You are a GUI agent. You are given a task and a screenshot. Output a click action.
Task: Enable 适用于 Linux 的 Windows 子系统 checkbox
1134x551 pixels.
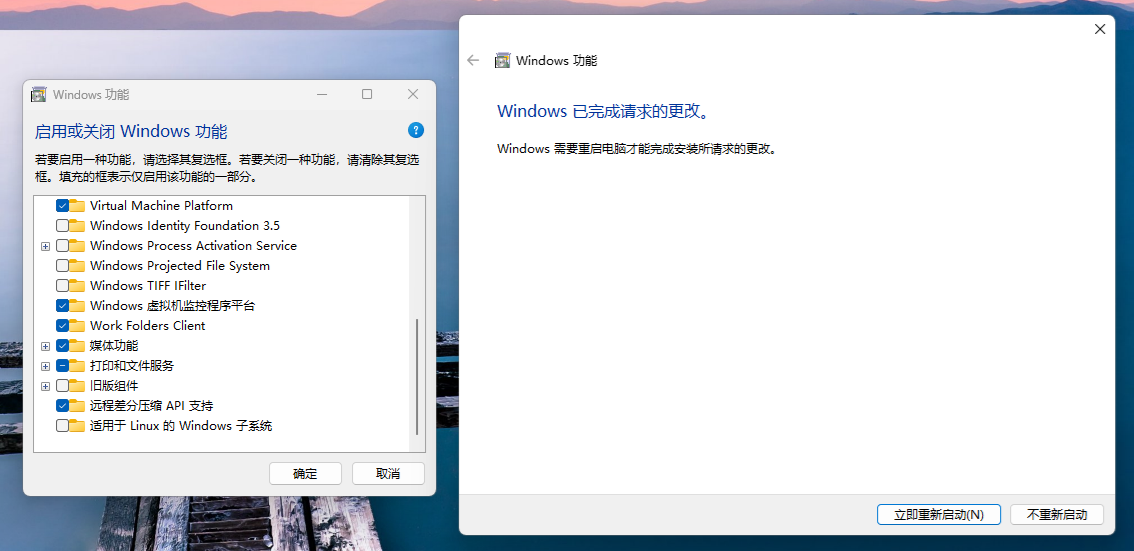click(63, 426)
